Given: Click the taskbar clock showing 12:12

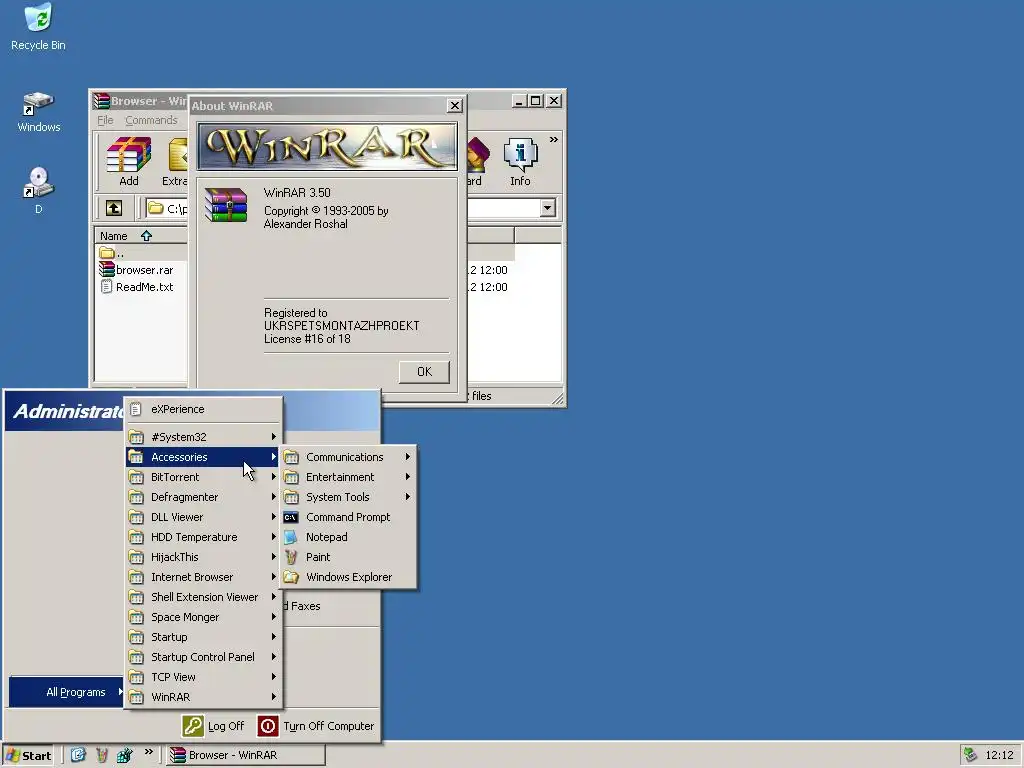Looking at the screenshot, I should pos(999,756).
